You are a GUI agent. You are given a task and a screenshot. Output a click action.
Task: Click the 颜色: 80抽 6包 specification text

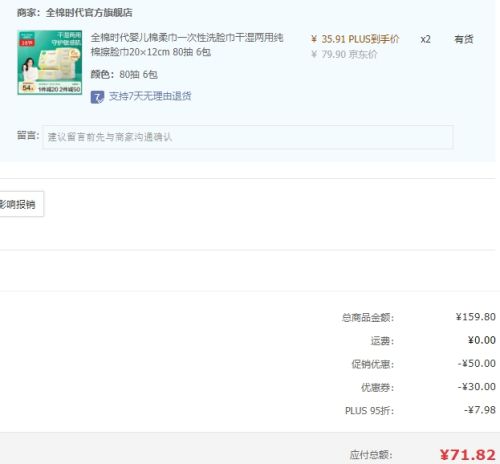coord(124,74)
